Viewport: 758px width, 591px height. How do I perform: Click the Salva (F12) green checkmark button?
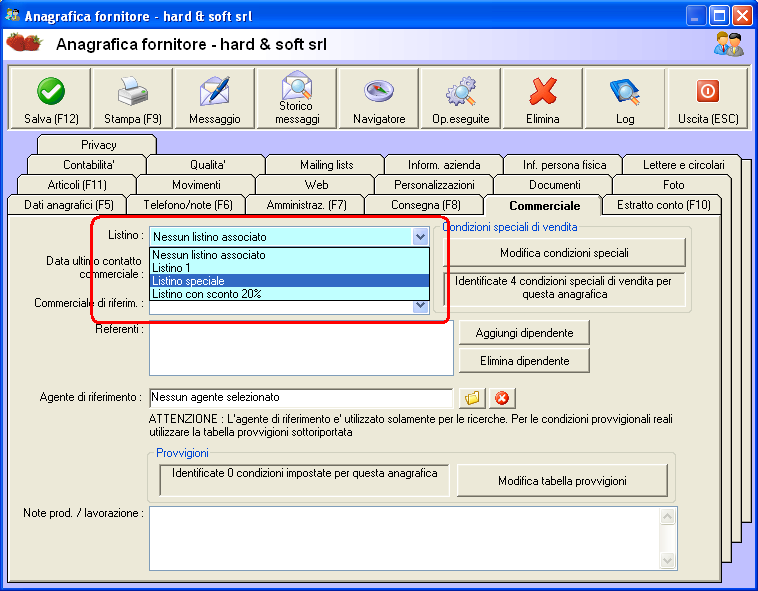(x=50, y=99)
